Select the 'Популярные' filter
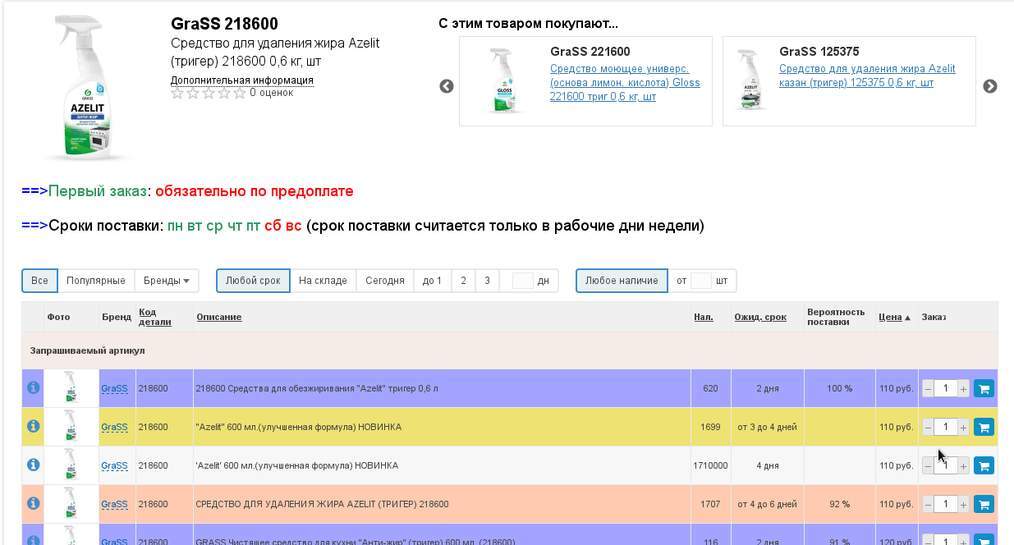This screenshot has width=1014, height=545. 96,281
